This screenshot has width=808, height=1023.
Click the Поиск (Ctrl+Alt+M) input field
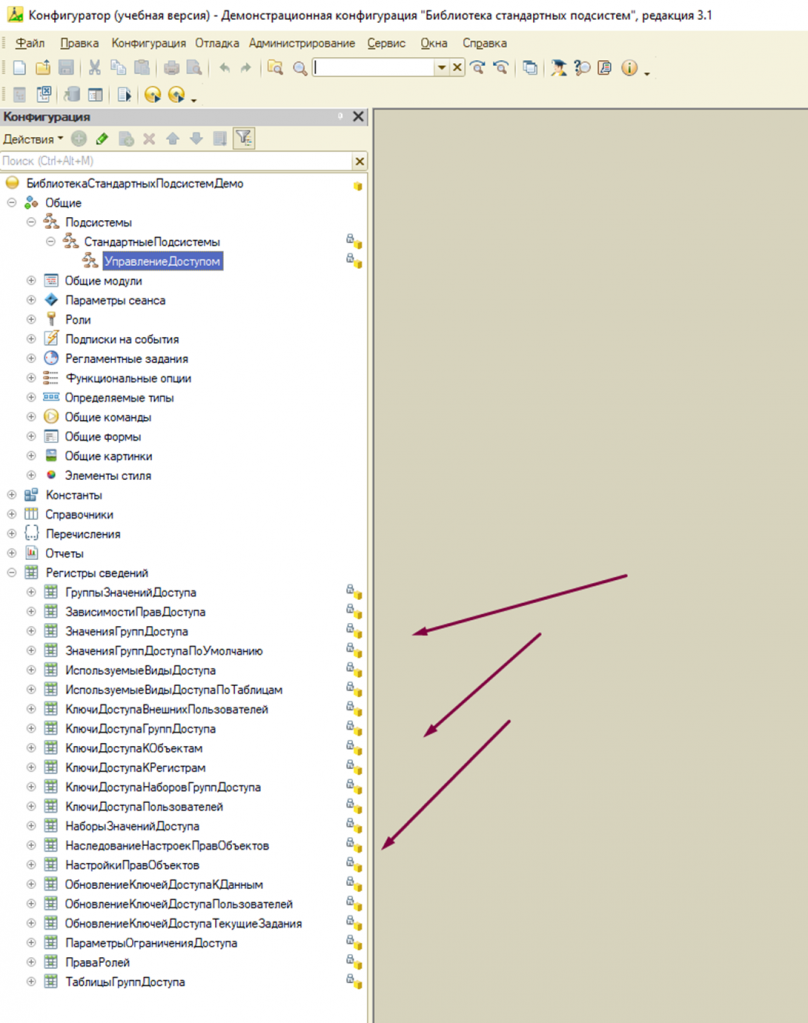176,161
